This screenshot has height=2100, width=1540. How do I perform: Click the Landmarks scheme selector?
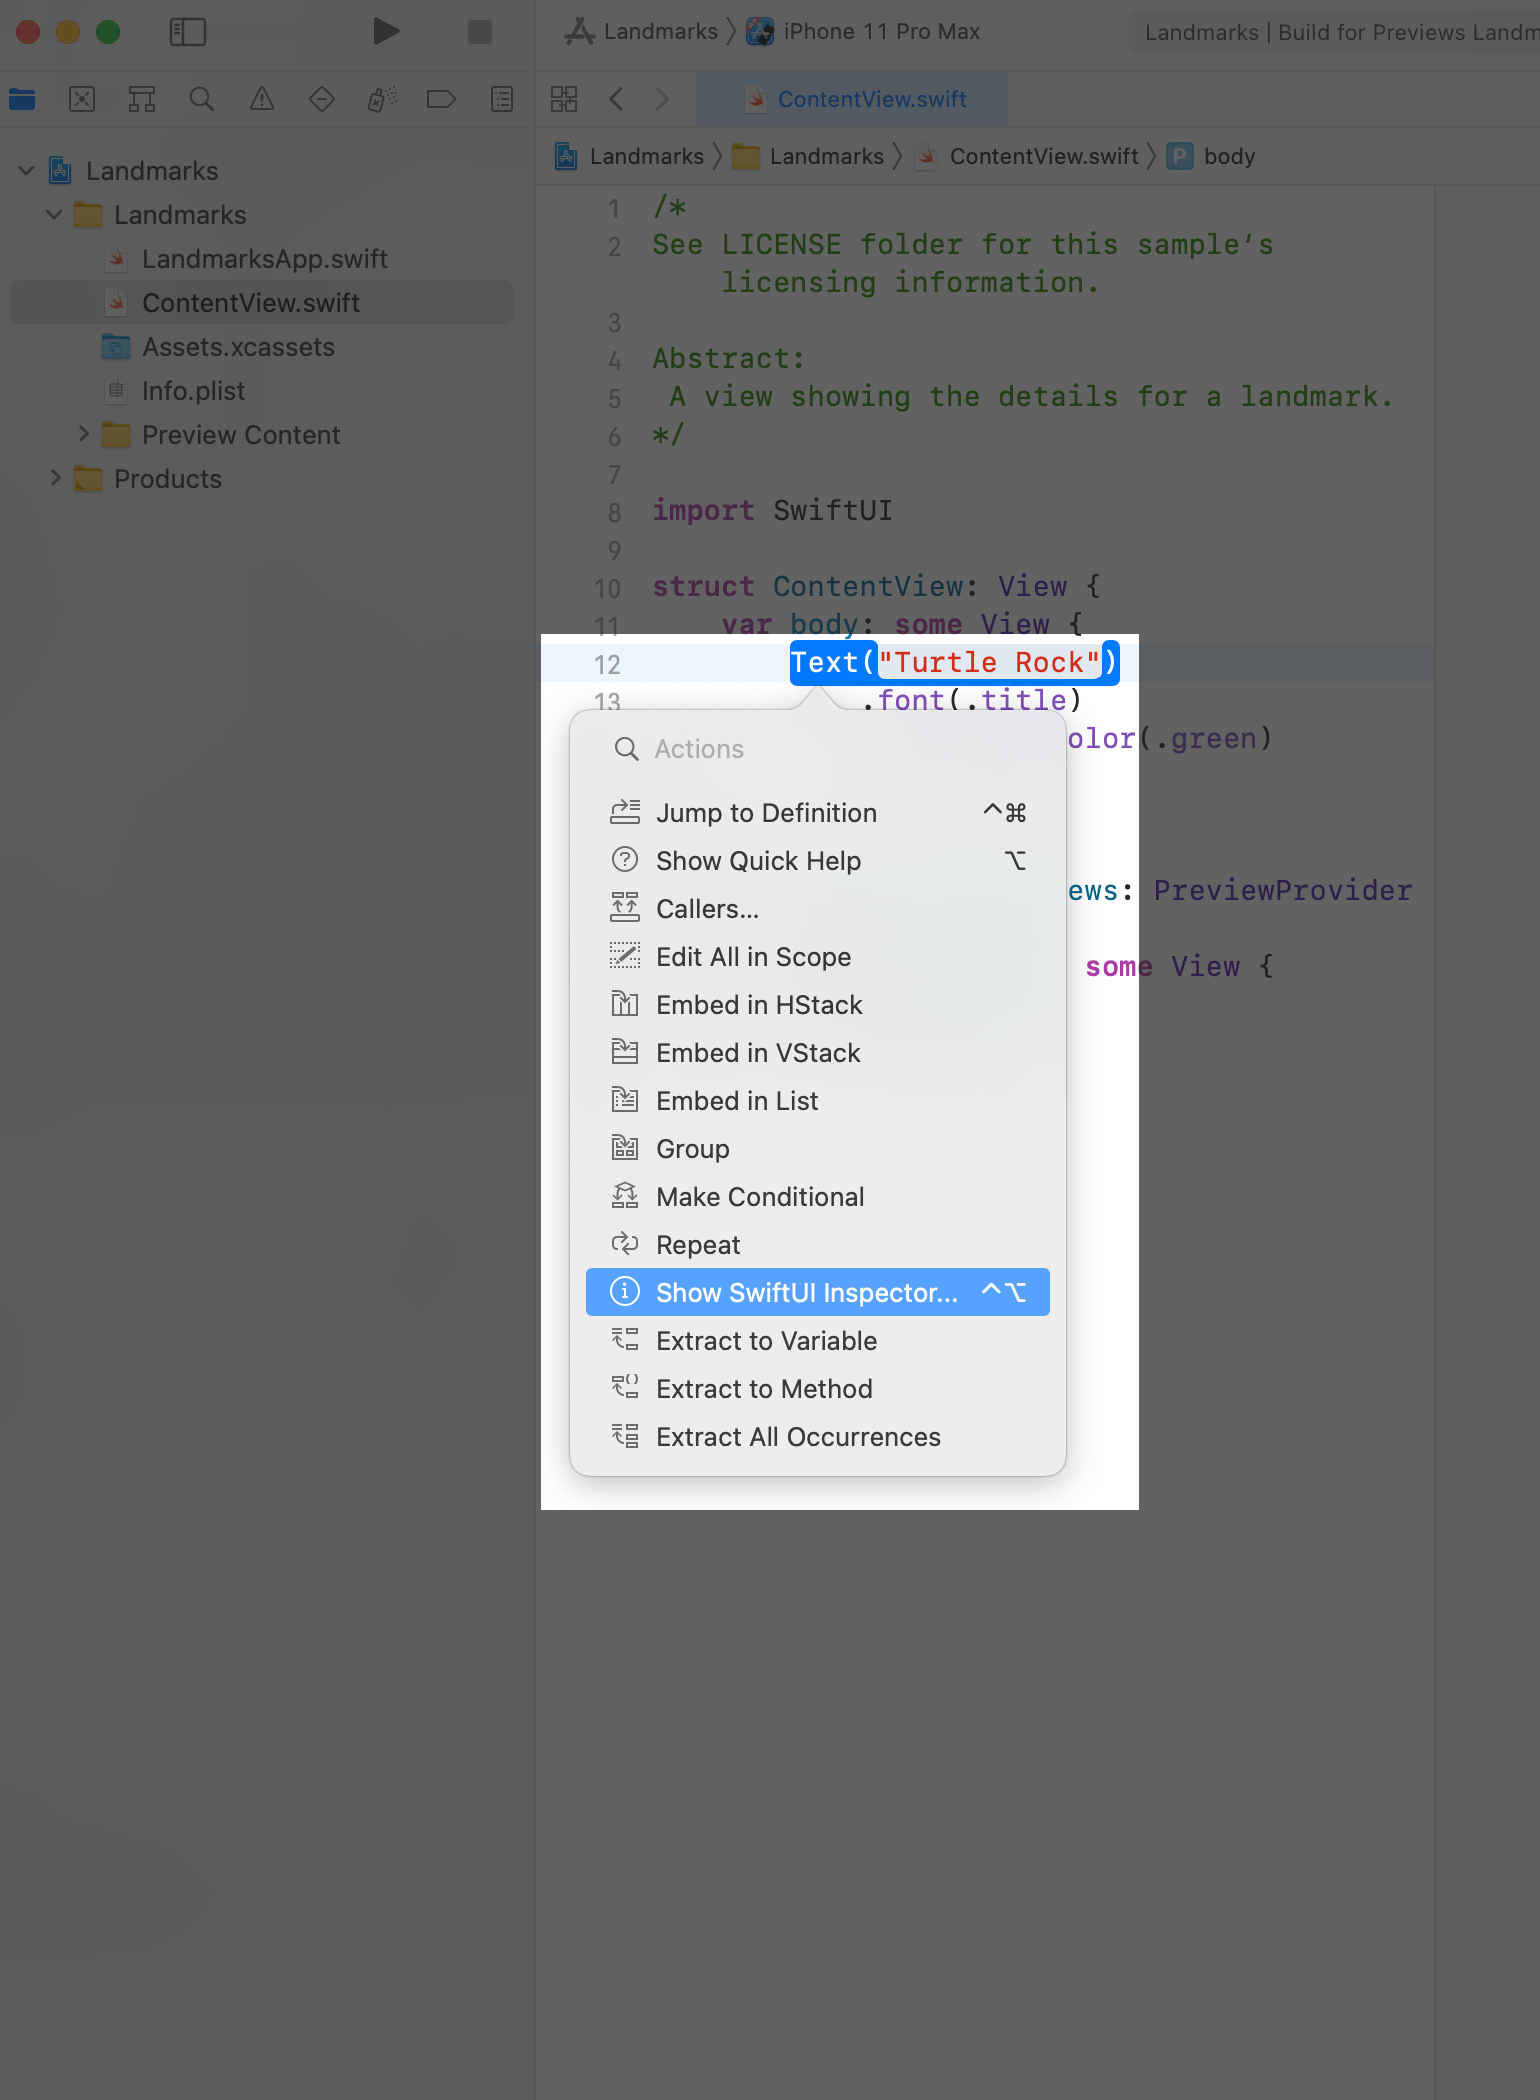click(x=642, y=32)
